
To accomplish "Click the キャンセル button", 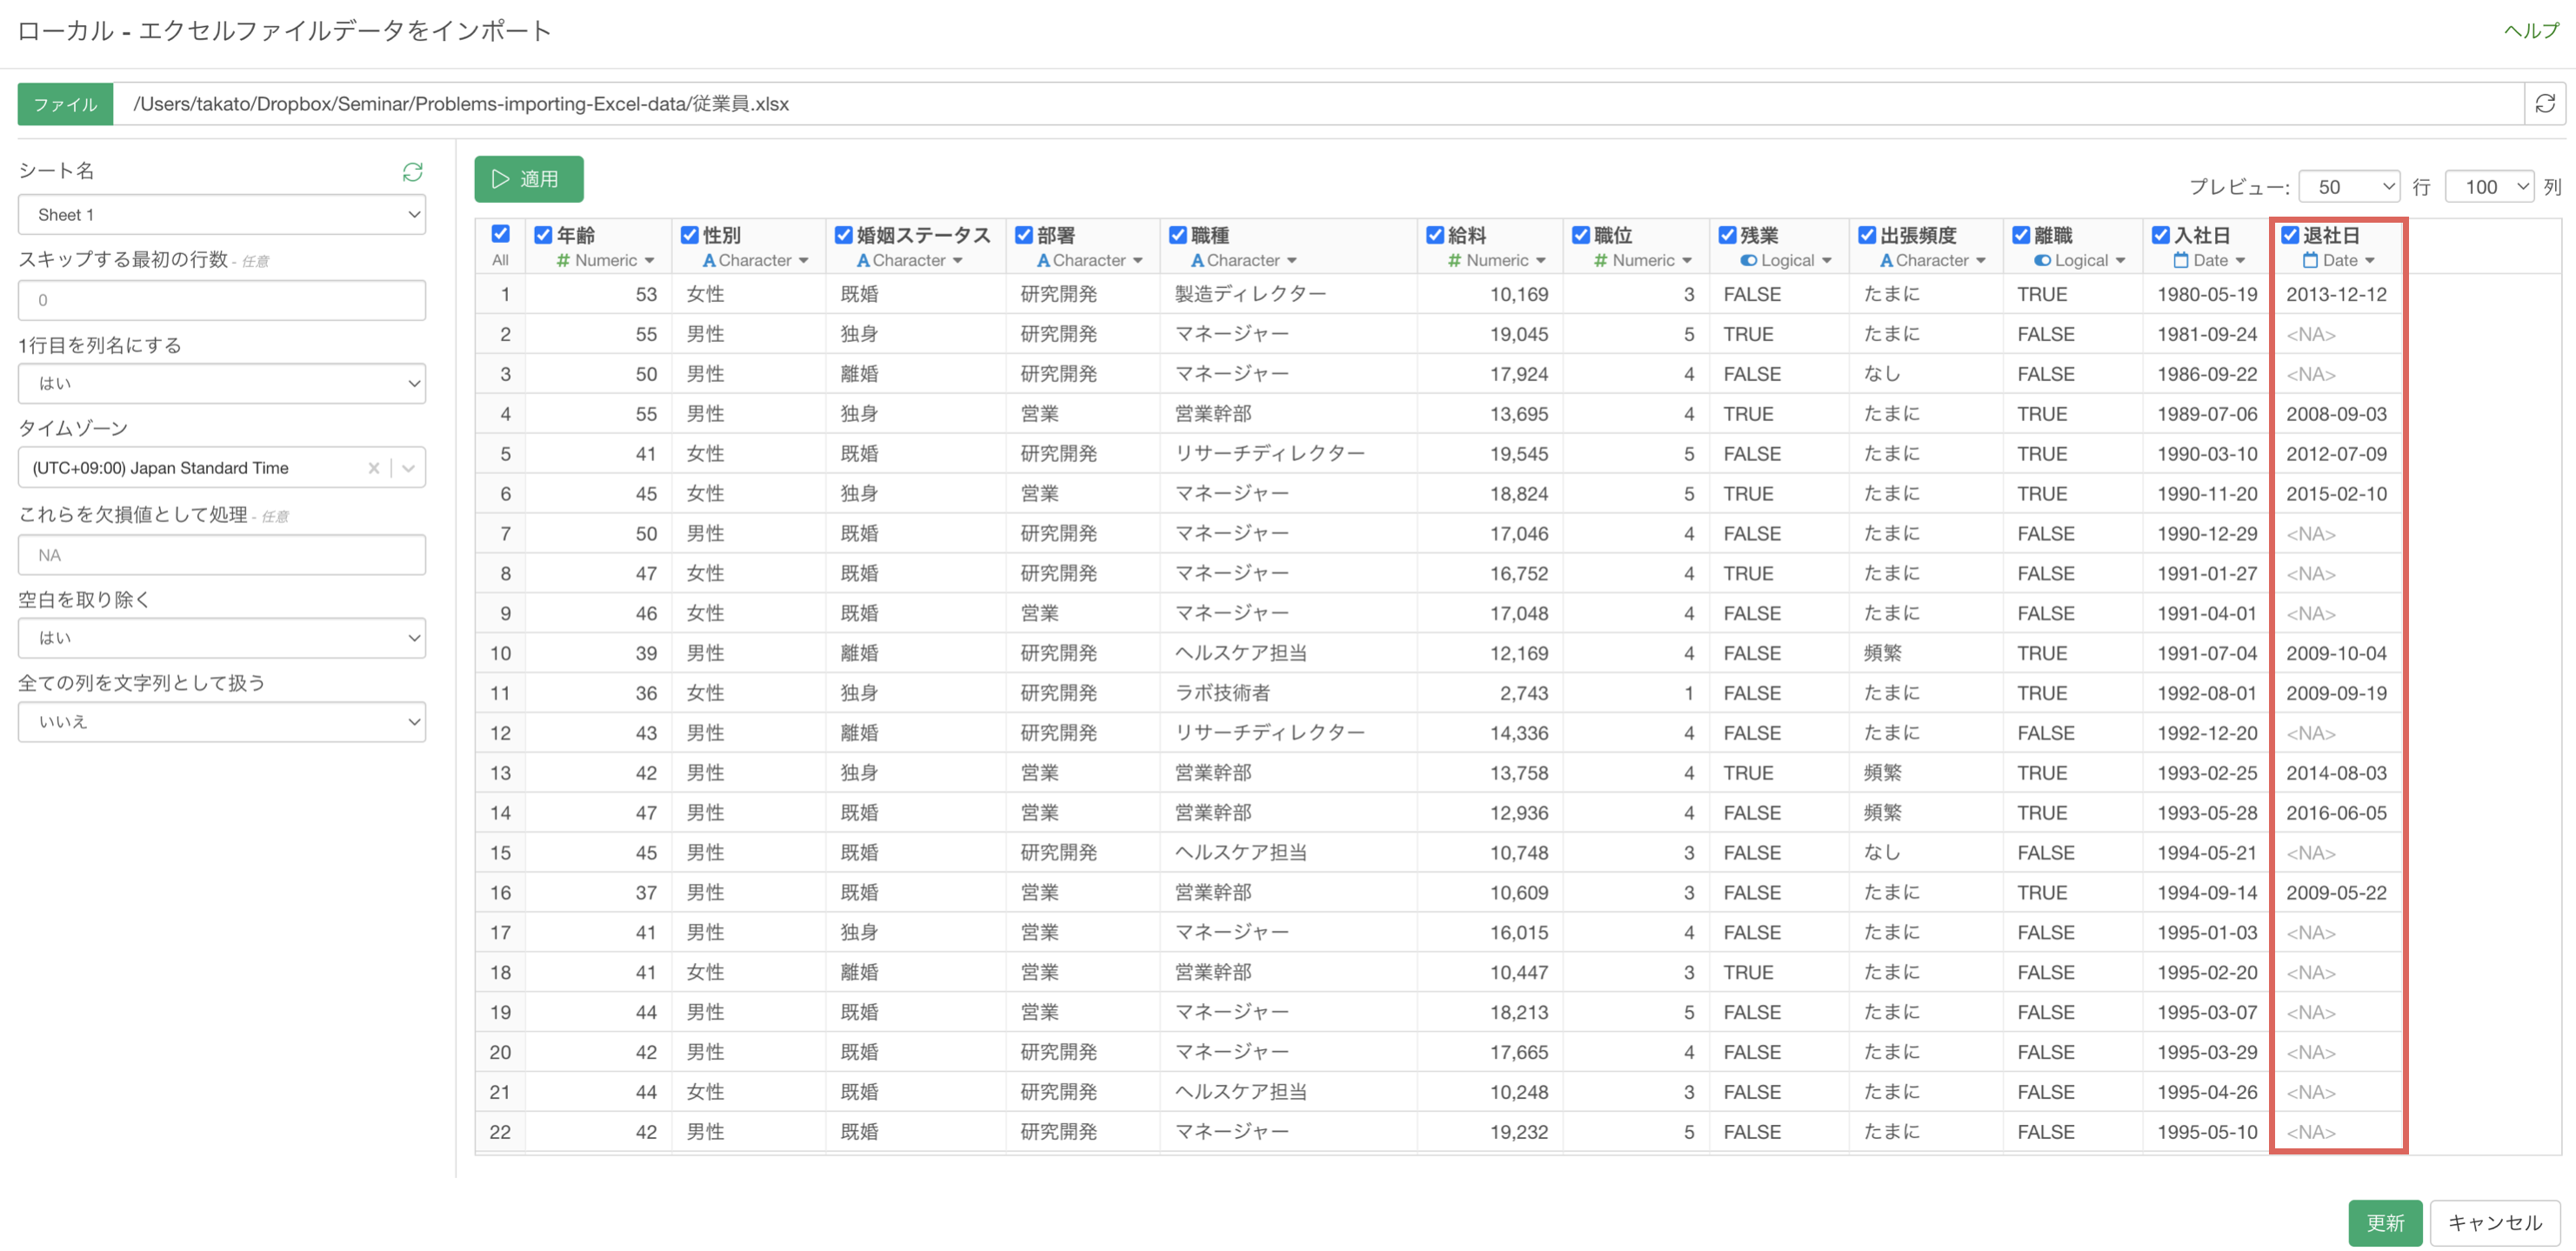I will (x=2495, y=1222).
